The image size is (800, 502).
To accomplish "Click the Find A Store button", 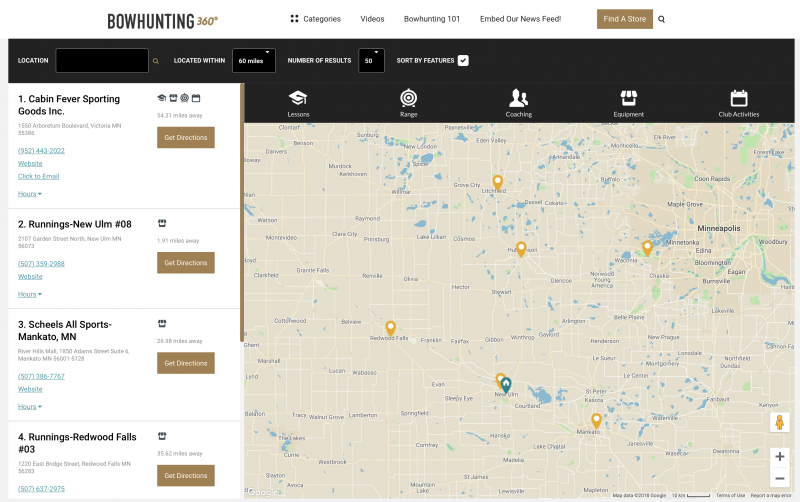I will (624, 19).
